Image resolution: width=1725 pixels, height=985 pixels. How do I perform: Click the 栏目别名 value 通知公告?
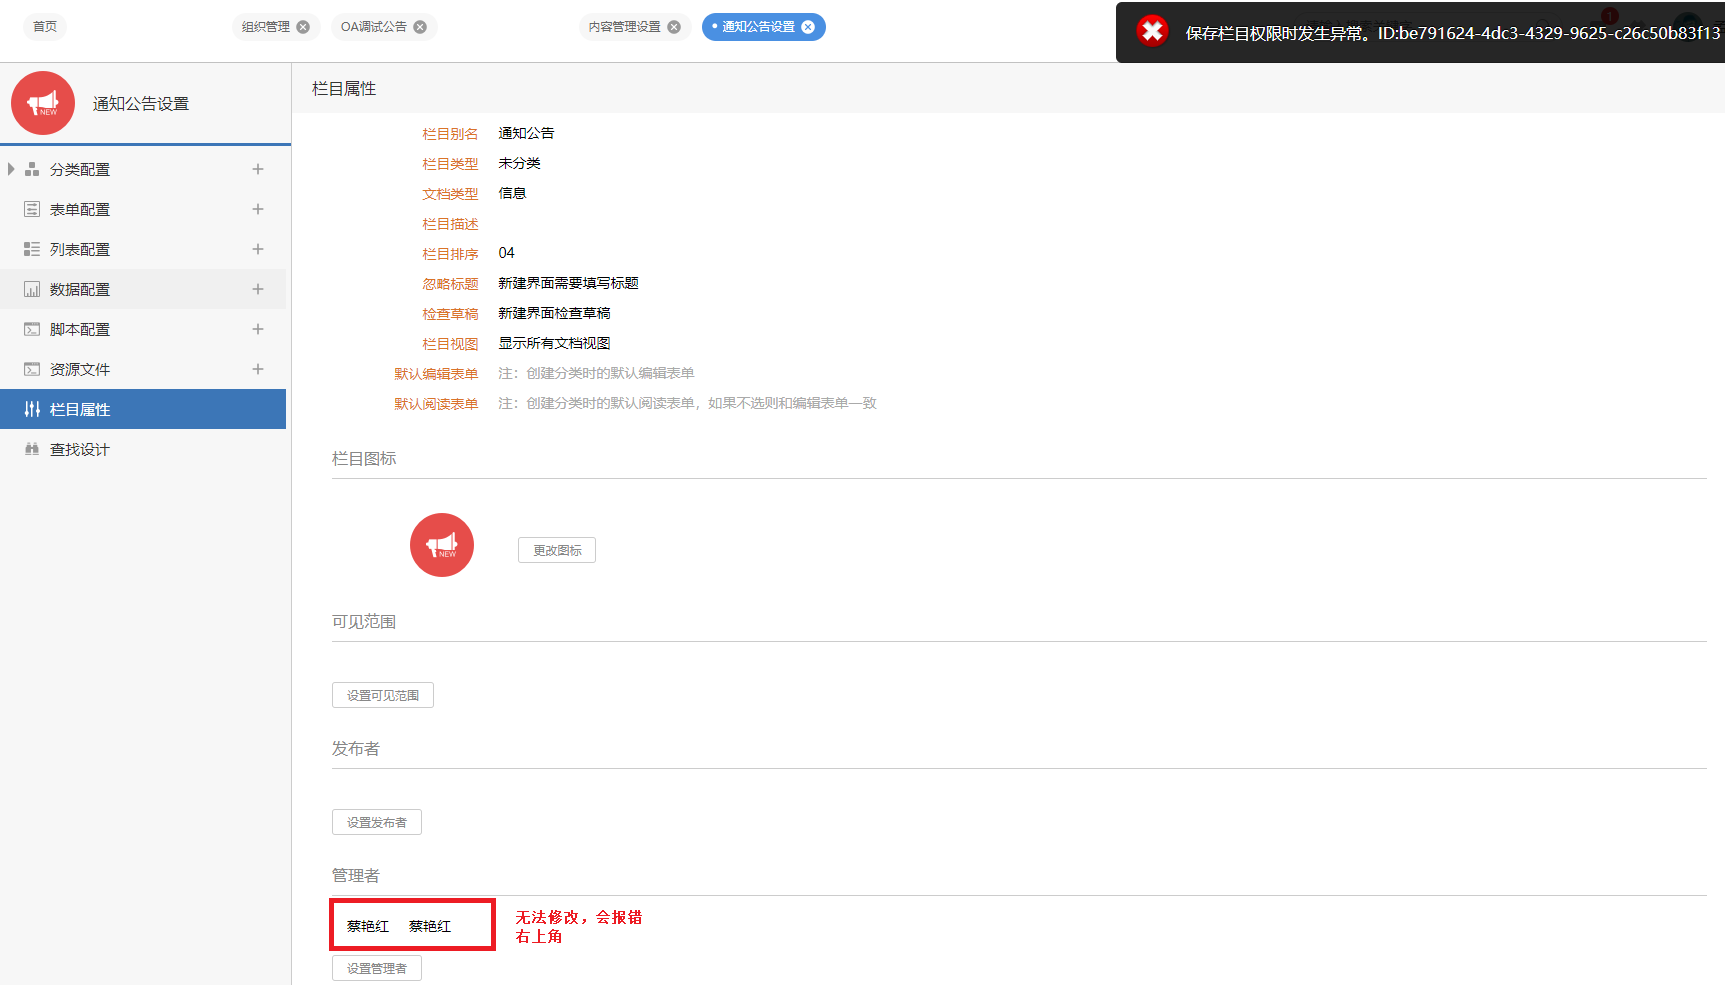tap(526, 133)
